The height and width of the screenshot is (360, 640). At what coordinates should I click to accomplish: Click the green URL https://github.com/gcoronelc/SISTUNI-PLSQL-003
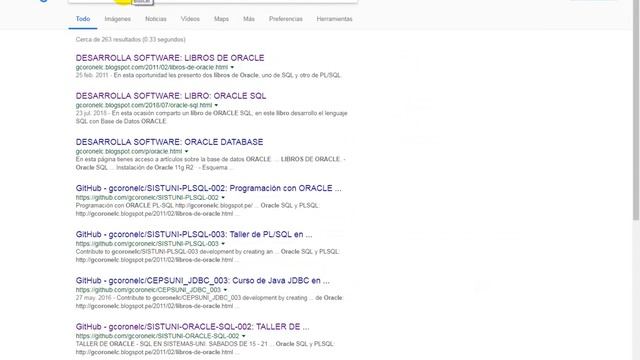point(147,243)
